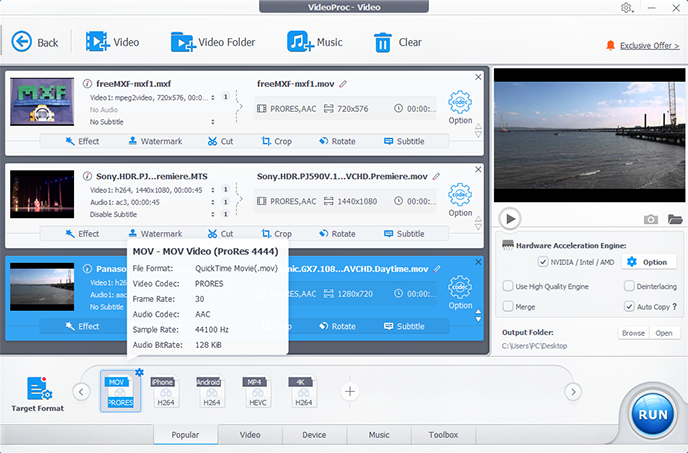Toggle the Auto Copy checkbox

coord(629,306)
